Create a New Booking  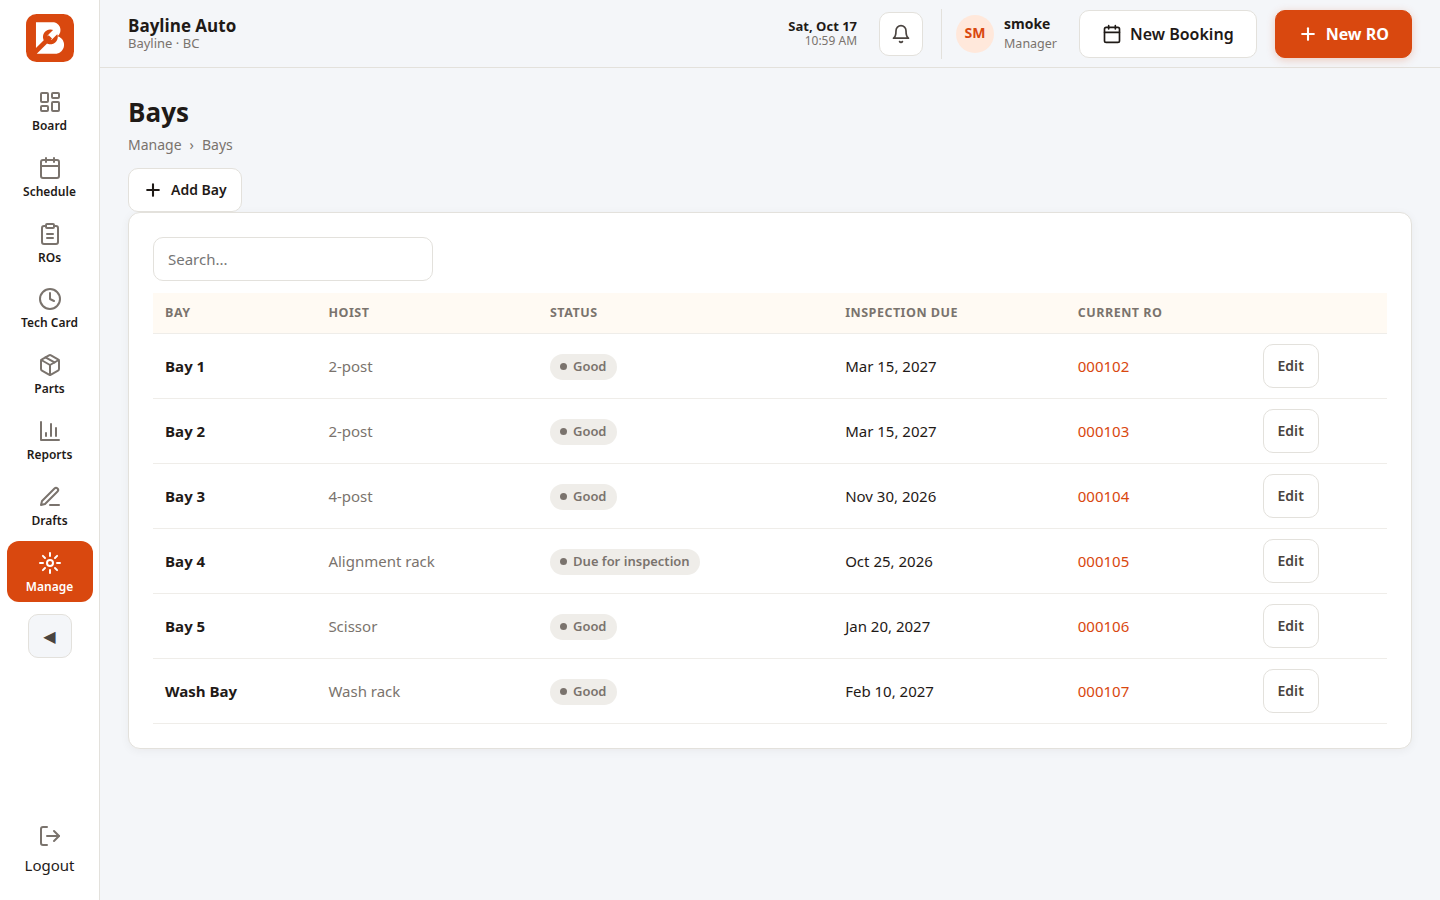pos(1168,34)
